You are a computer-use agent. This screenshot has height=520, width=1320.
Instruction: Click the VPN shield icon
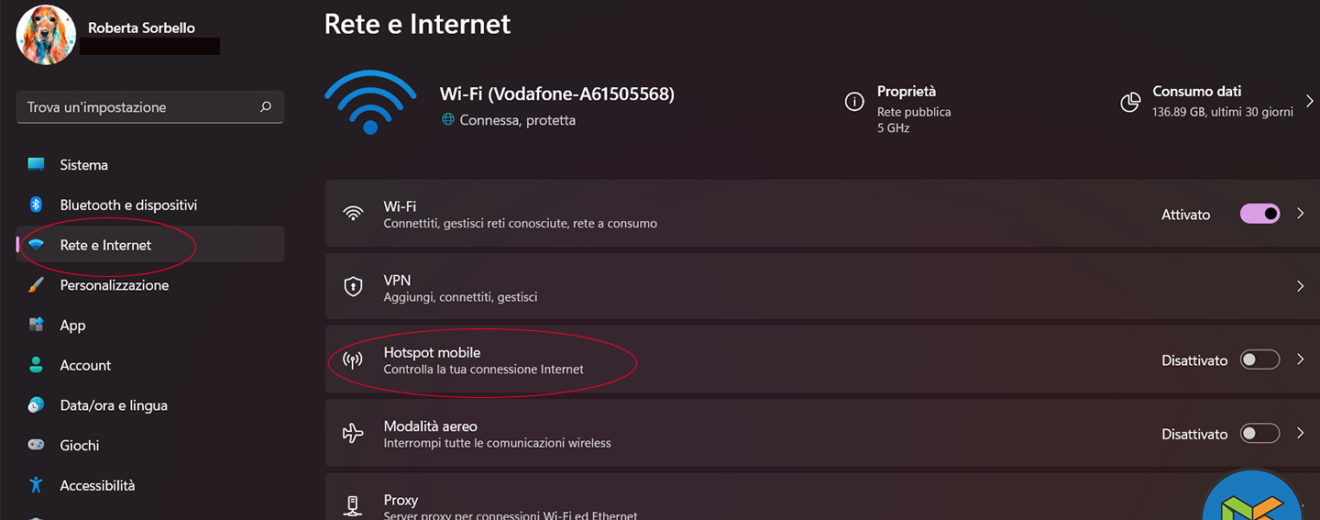pyautogui.click(x=353, y=287)
